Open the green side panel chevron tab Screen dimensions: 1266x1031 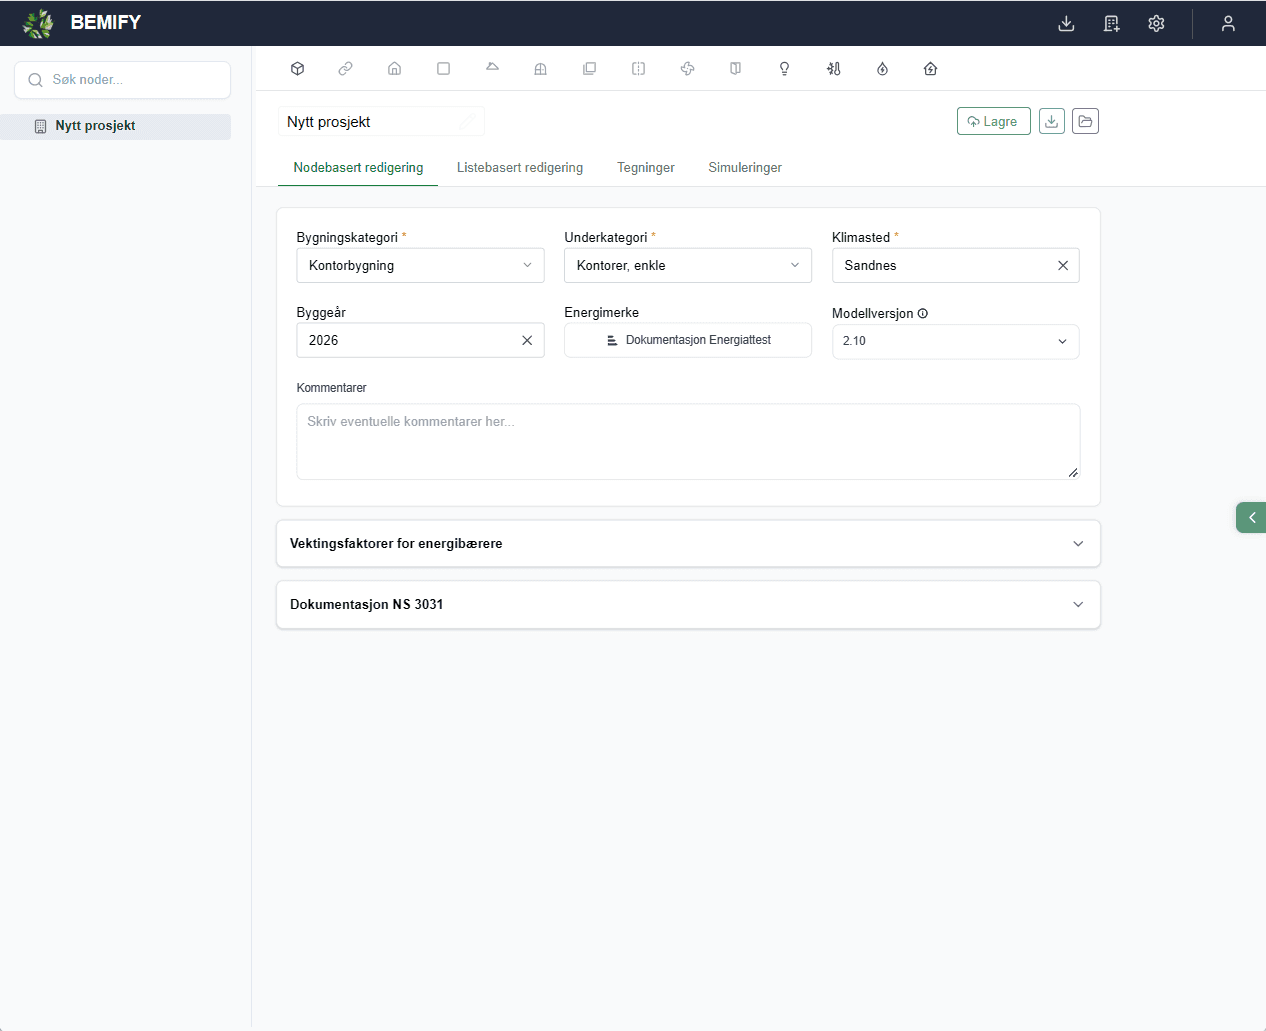1252,518
